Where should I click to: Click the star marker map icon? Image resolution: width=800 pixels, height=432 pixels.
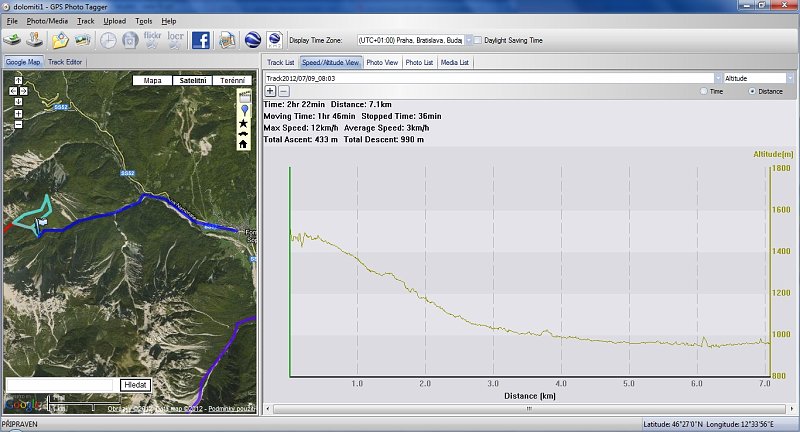point(243,123)
